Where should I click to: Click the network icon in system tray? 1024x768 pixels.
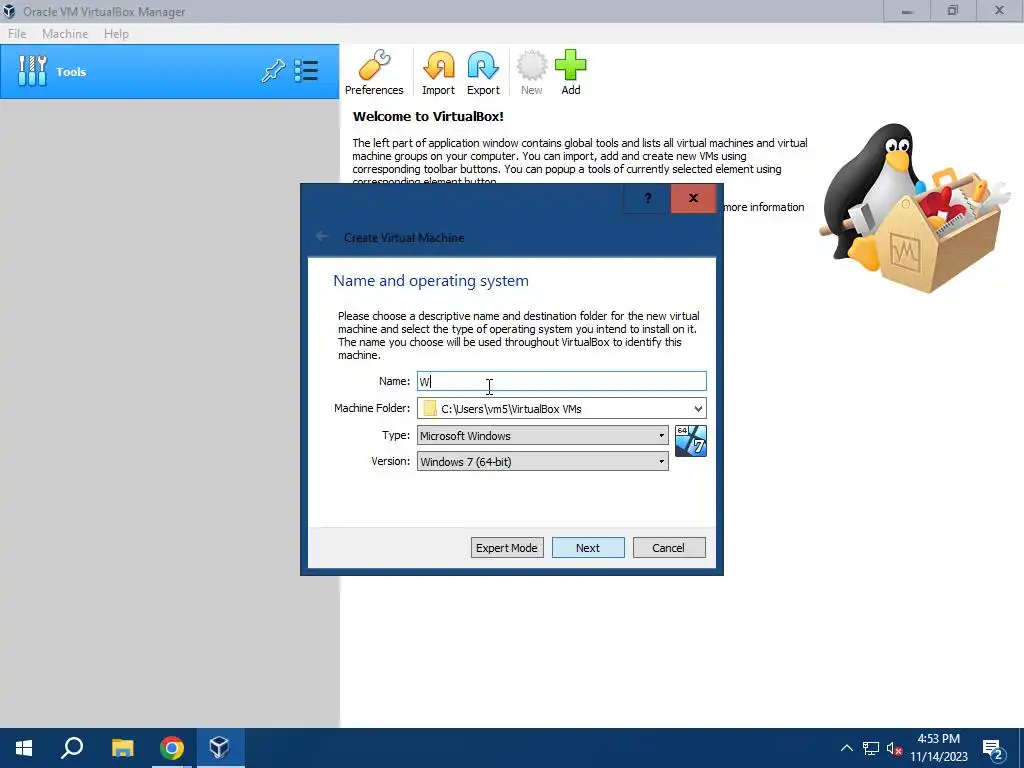coord(871,748)
